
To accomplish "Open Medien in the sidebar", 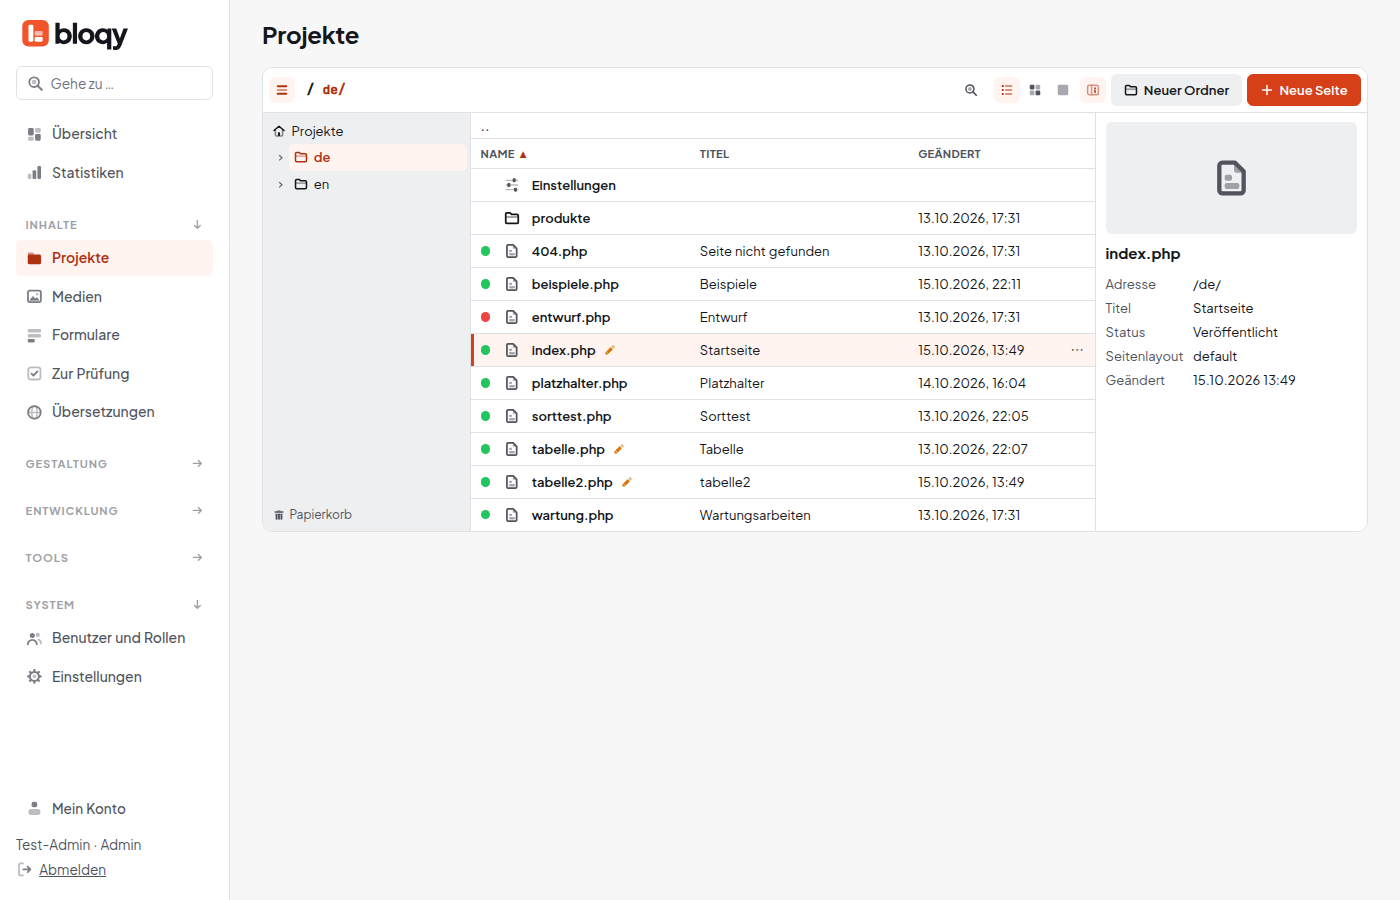I will 114,297.
